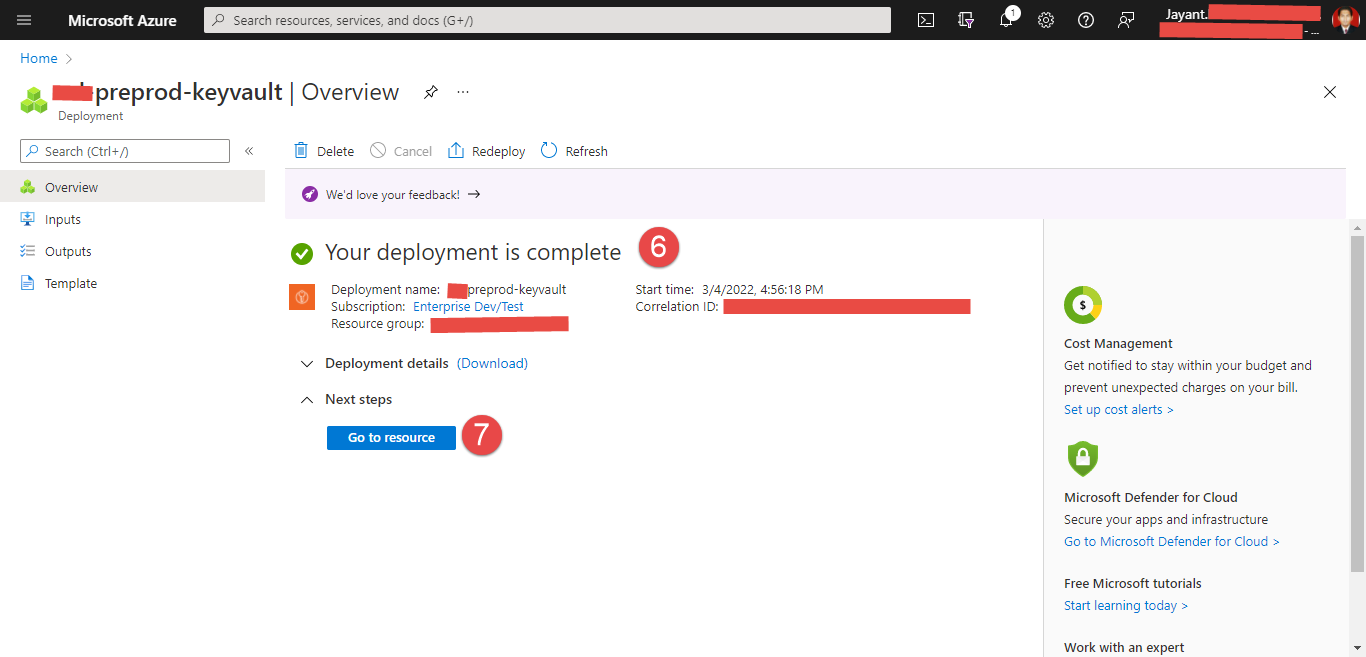This screenshot has width=1366, height=657.
Task: Open the help question mark icon
Action: tap(1086, 20)
